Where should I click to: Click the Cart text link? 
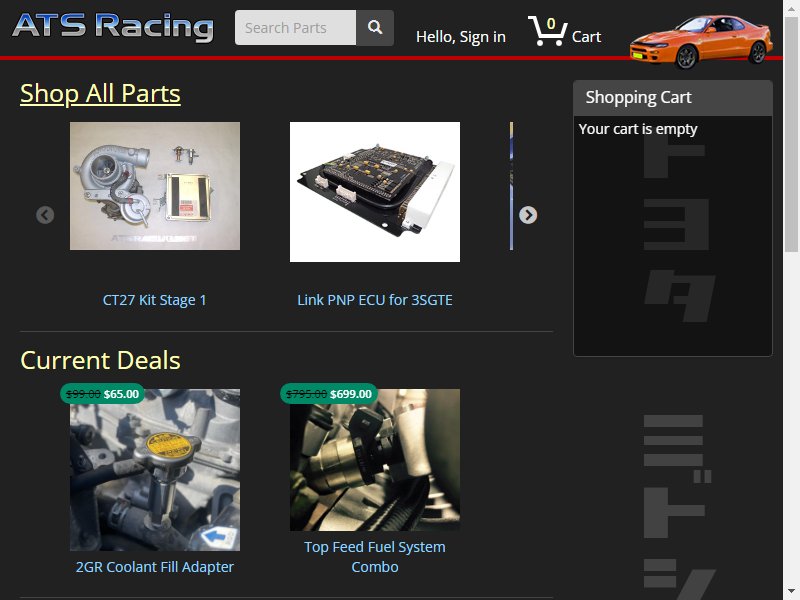(586, 37)
